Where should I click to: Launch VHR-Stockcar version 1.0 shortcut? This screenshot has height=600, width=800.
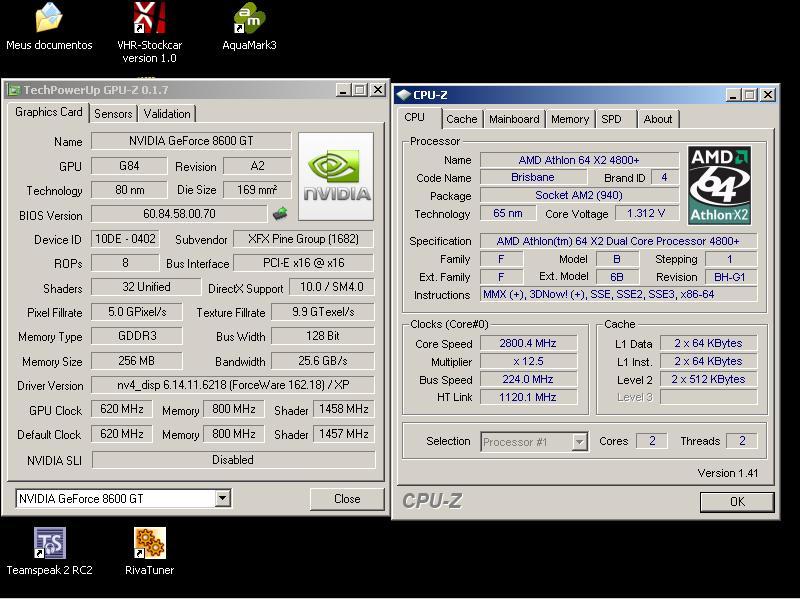pyautogui.click(x=149, y=17)
